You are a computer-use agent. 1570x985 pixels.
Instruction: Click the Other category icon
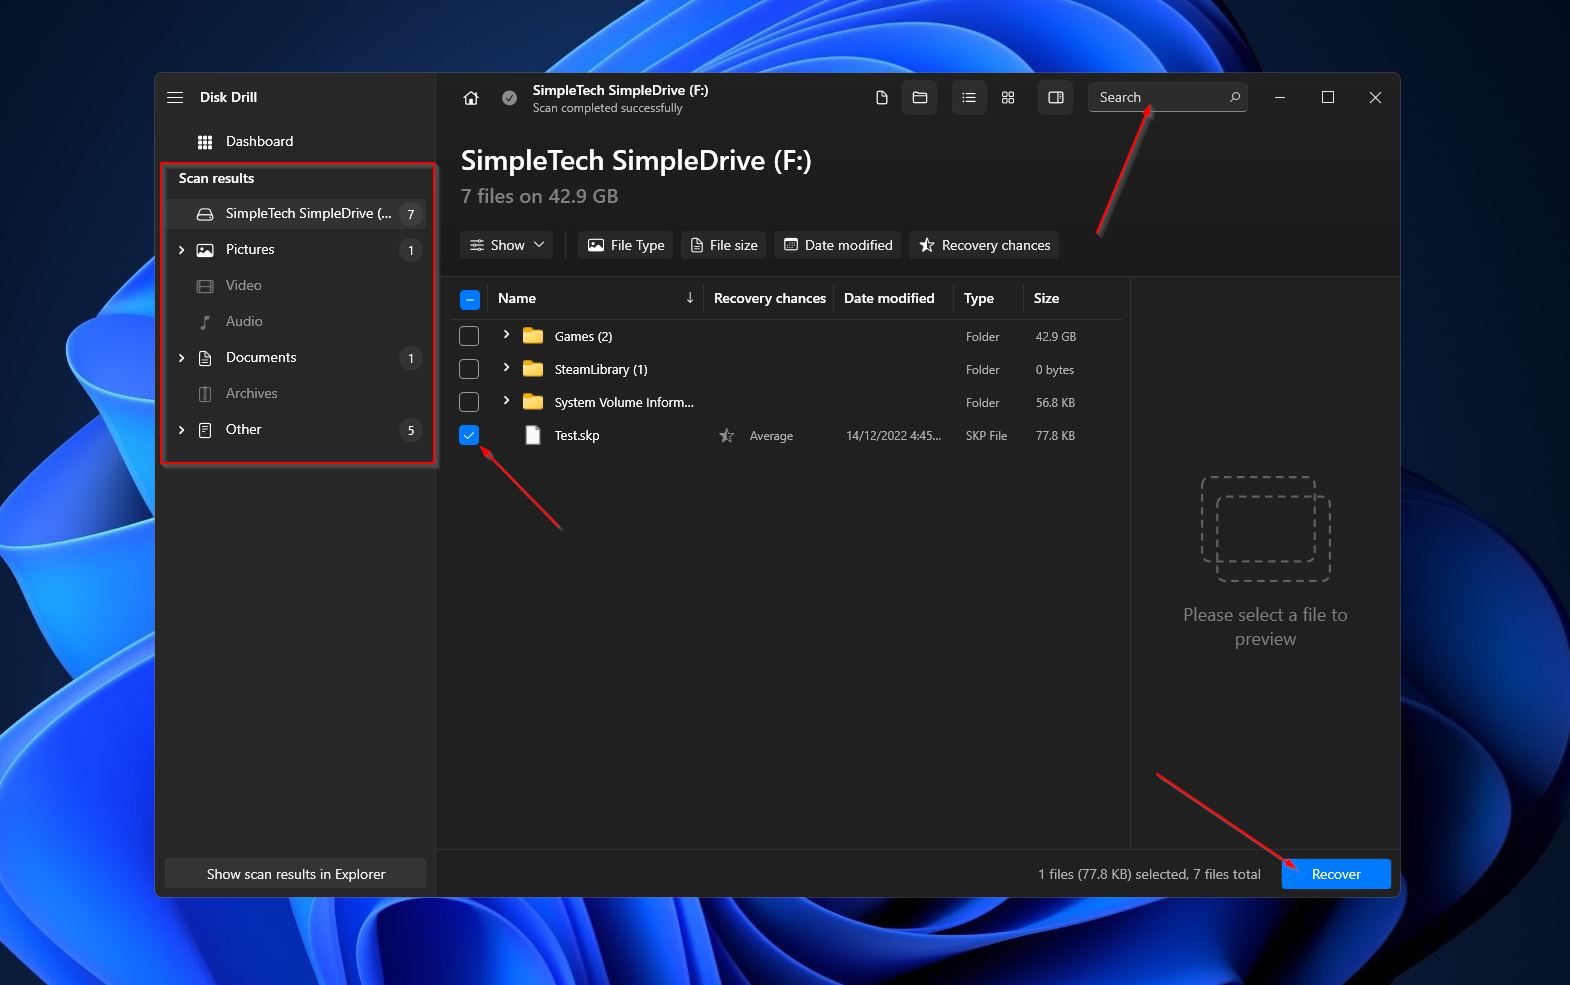click(205, 430)
